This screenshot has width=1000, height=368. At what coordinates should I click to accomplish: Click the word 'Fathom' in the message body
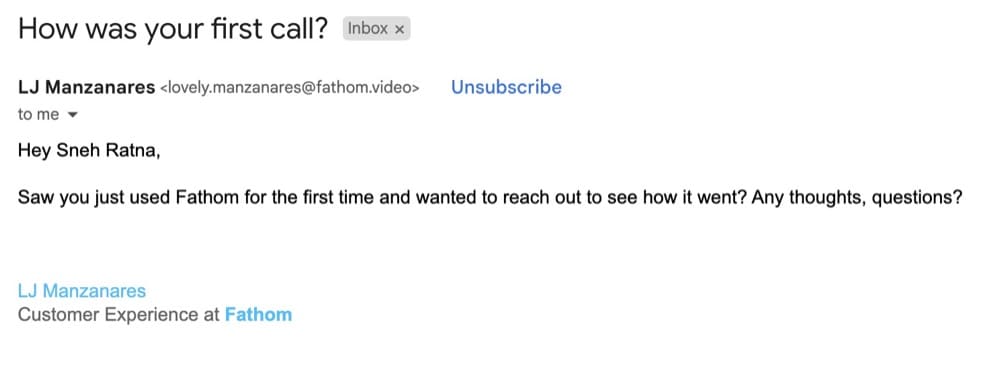pos(208,197)
